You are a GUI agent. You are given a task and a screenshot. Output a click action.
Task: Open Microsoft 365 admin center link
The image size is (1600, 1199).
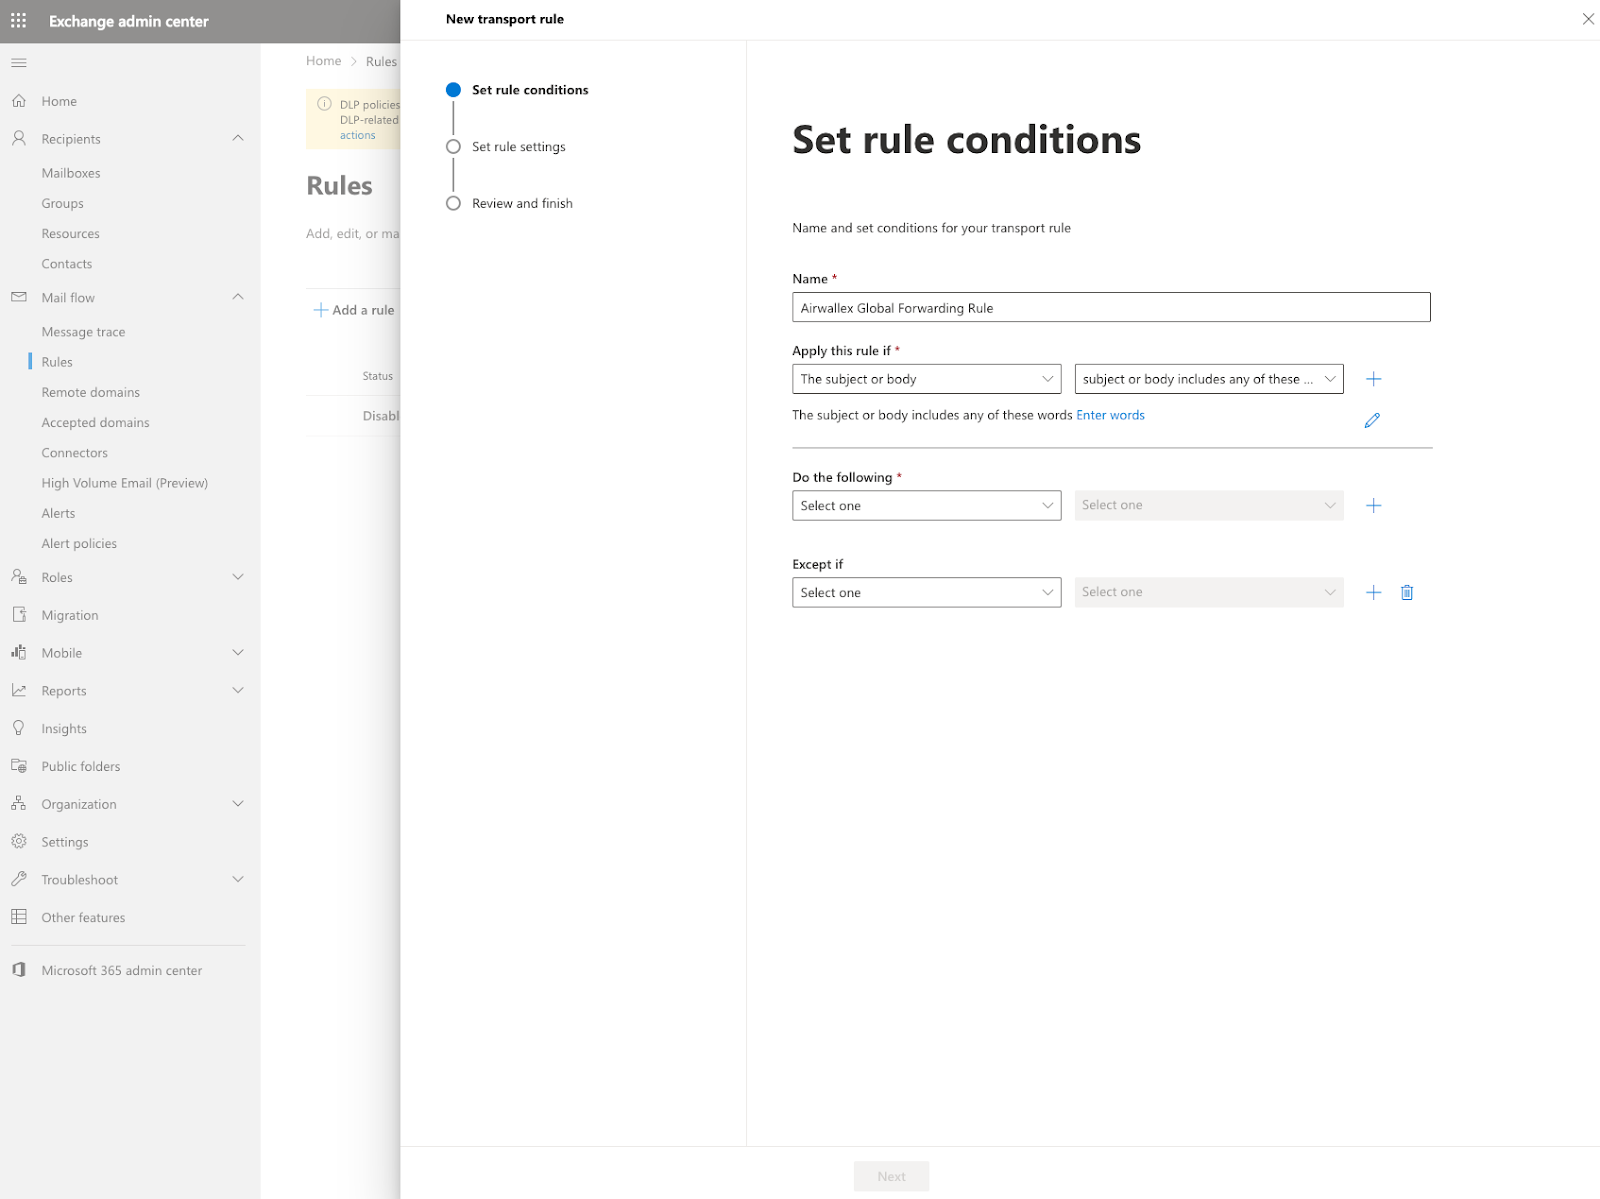tap(121, 970)
